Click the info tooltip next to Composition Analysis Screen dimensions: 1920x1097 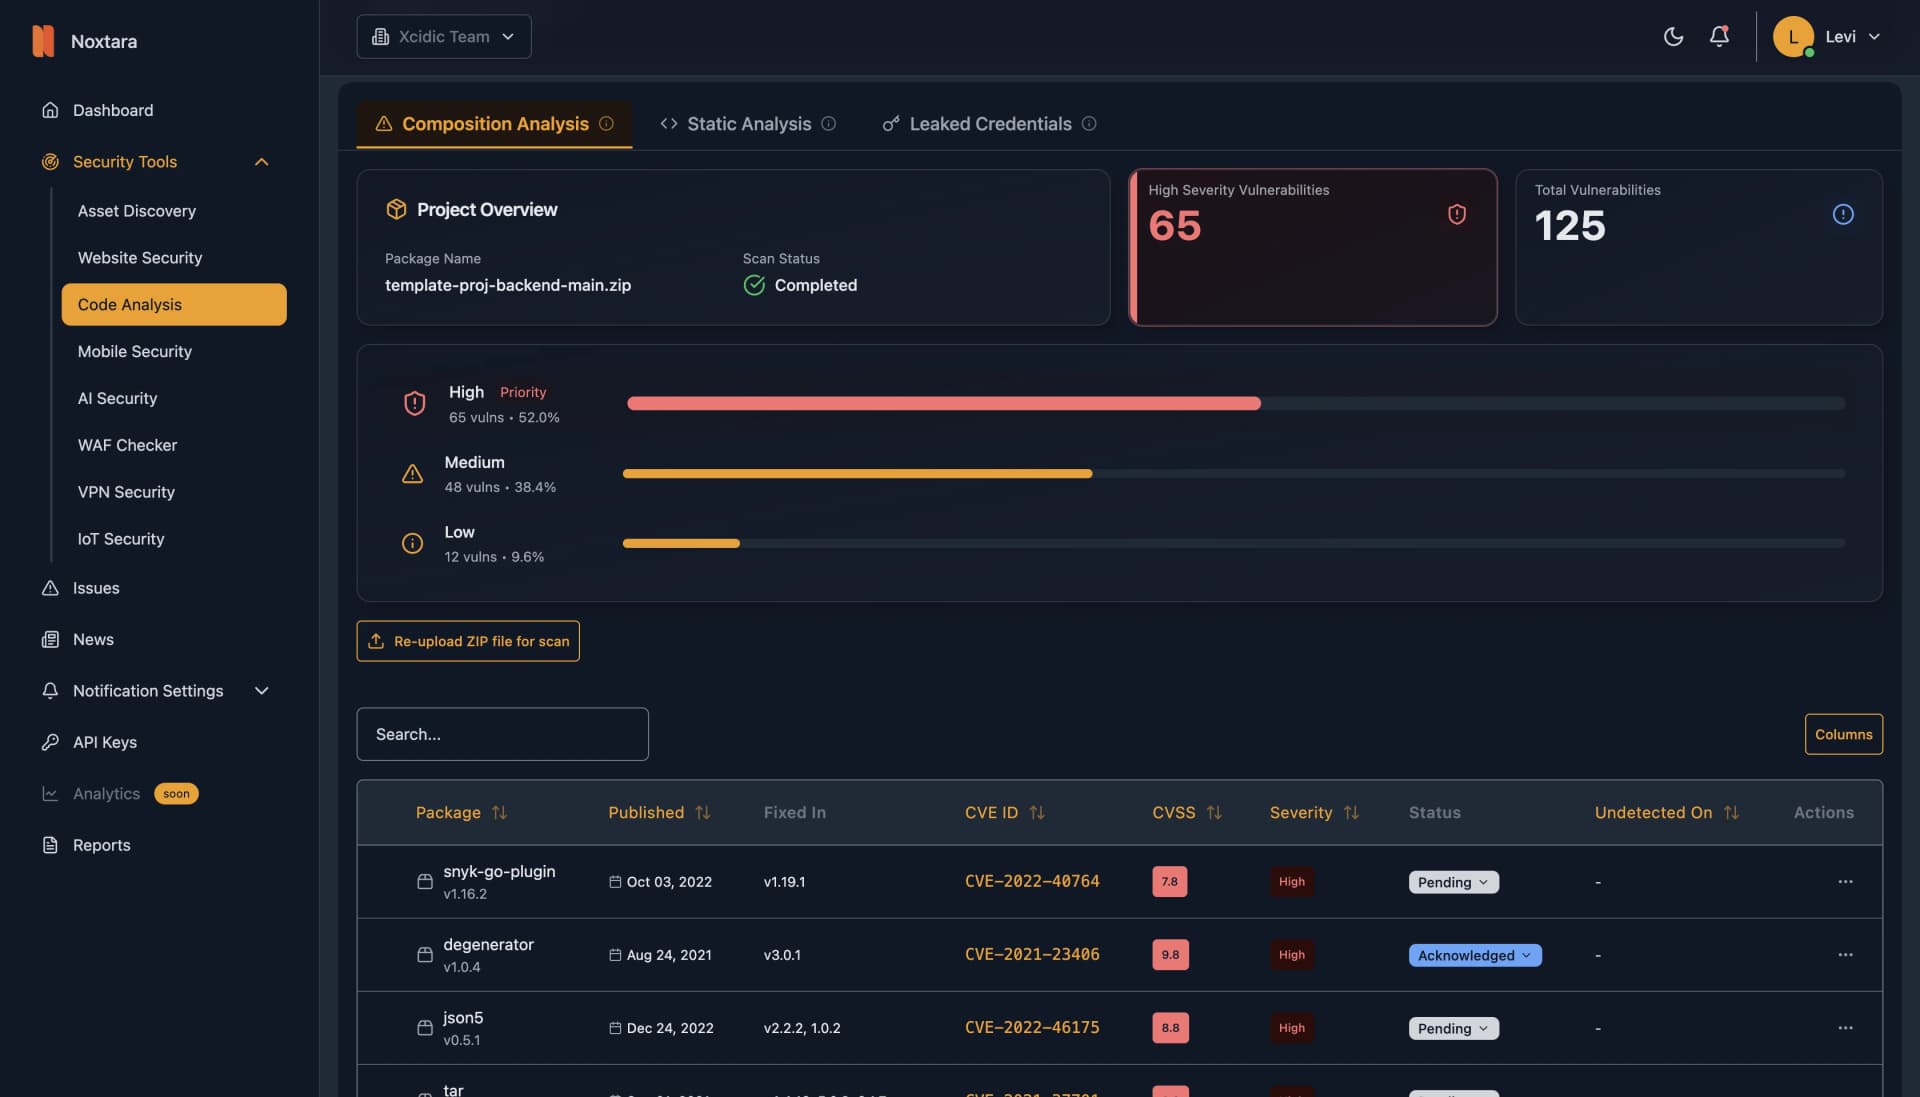pos(607,123)
